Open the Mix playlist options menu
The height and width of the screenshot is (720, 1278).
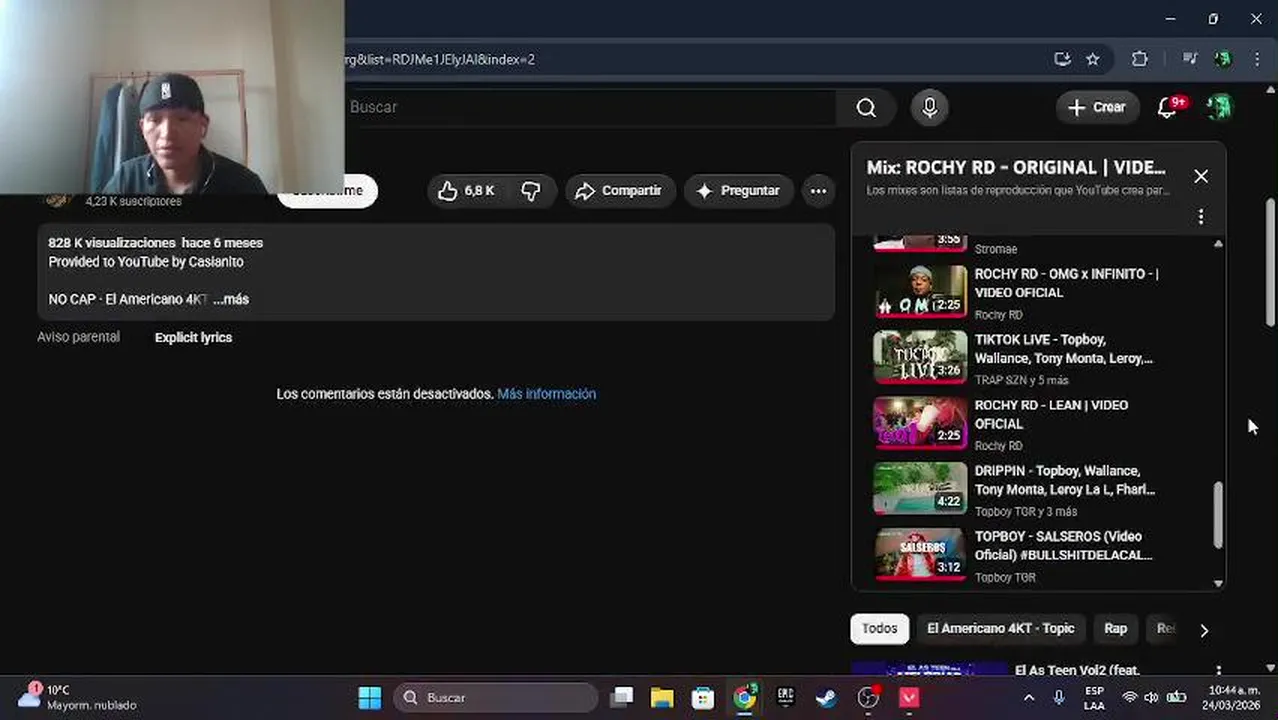pos(1201,216)
